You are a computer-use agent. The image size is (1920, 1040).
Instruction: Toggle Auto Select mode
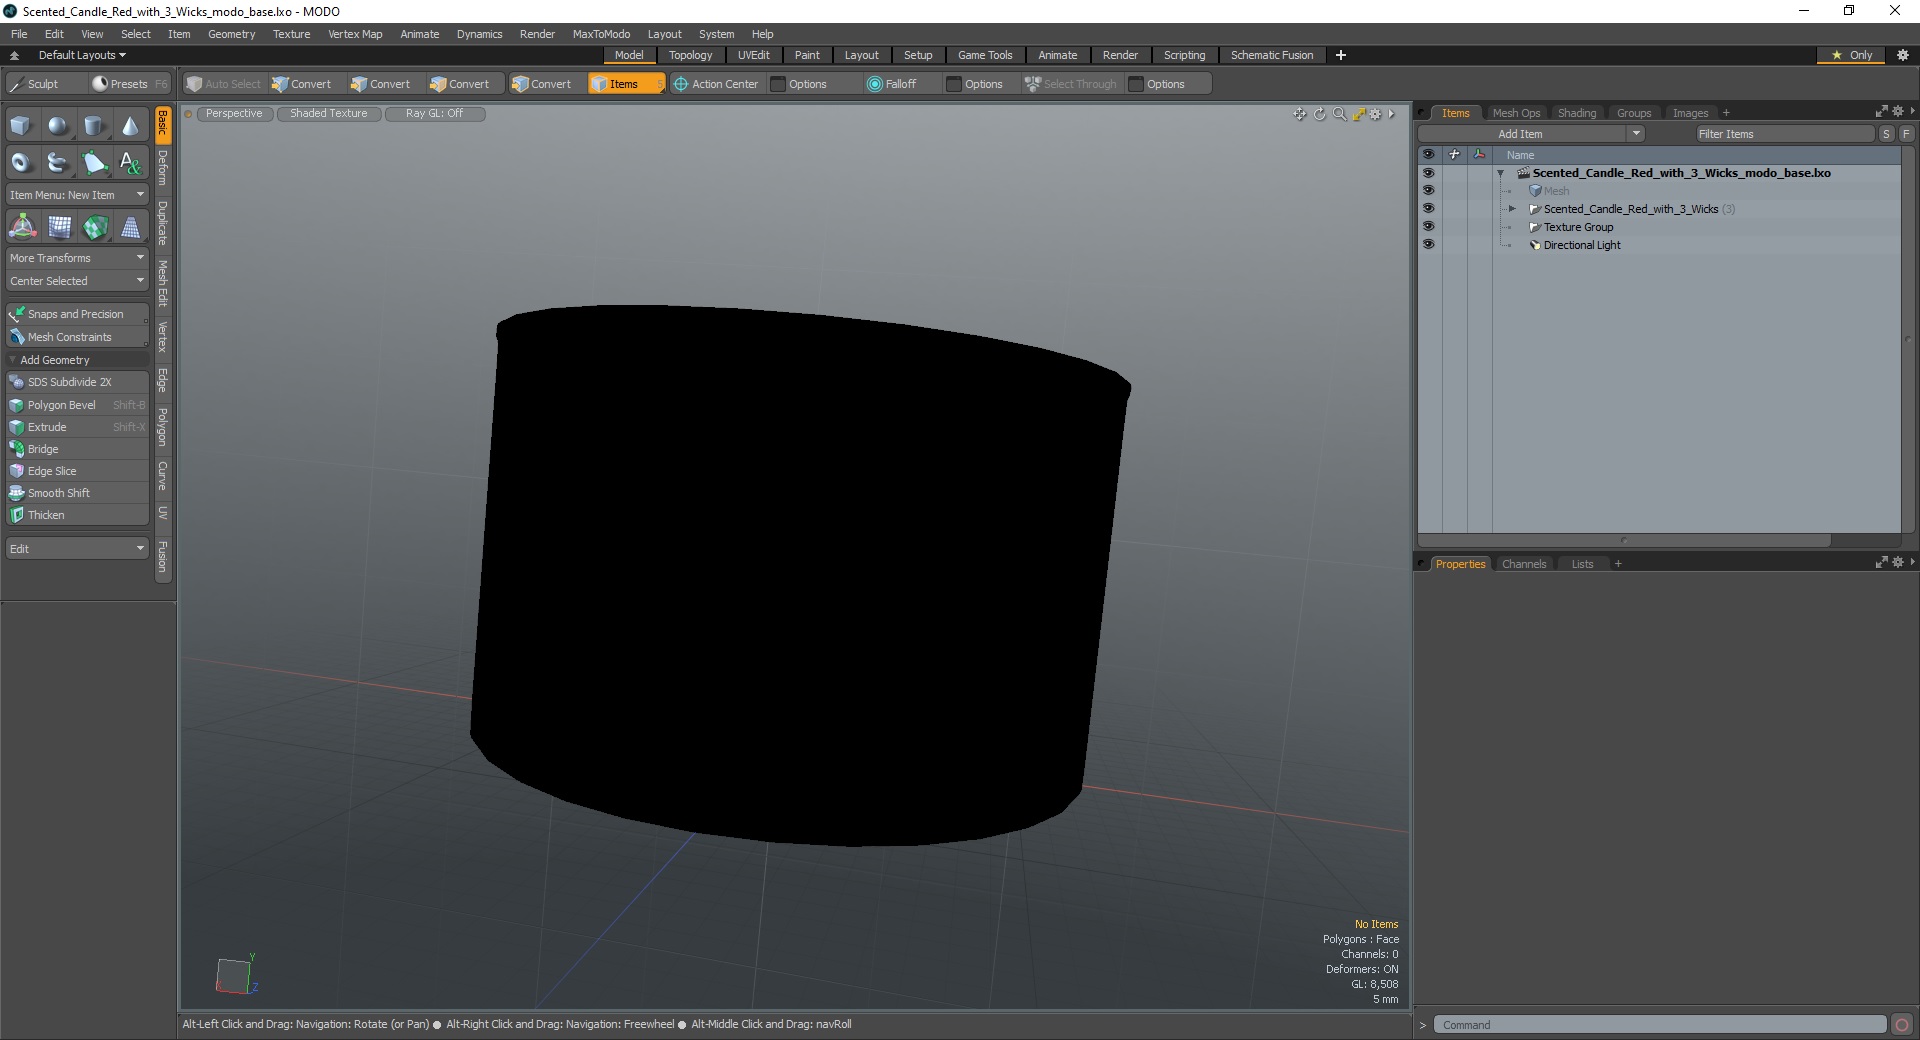click(x=224, y=84)
